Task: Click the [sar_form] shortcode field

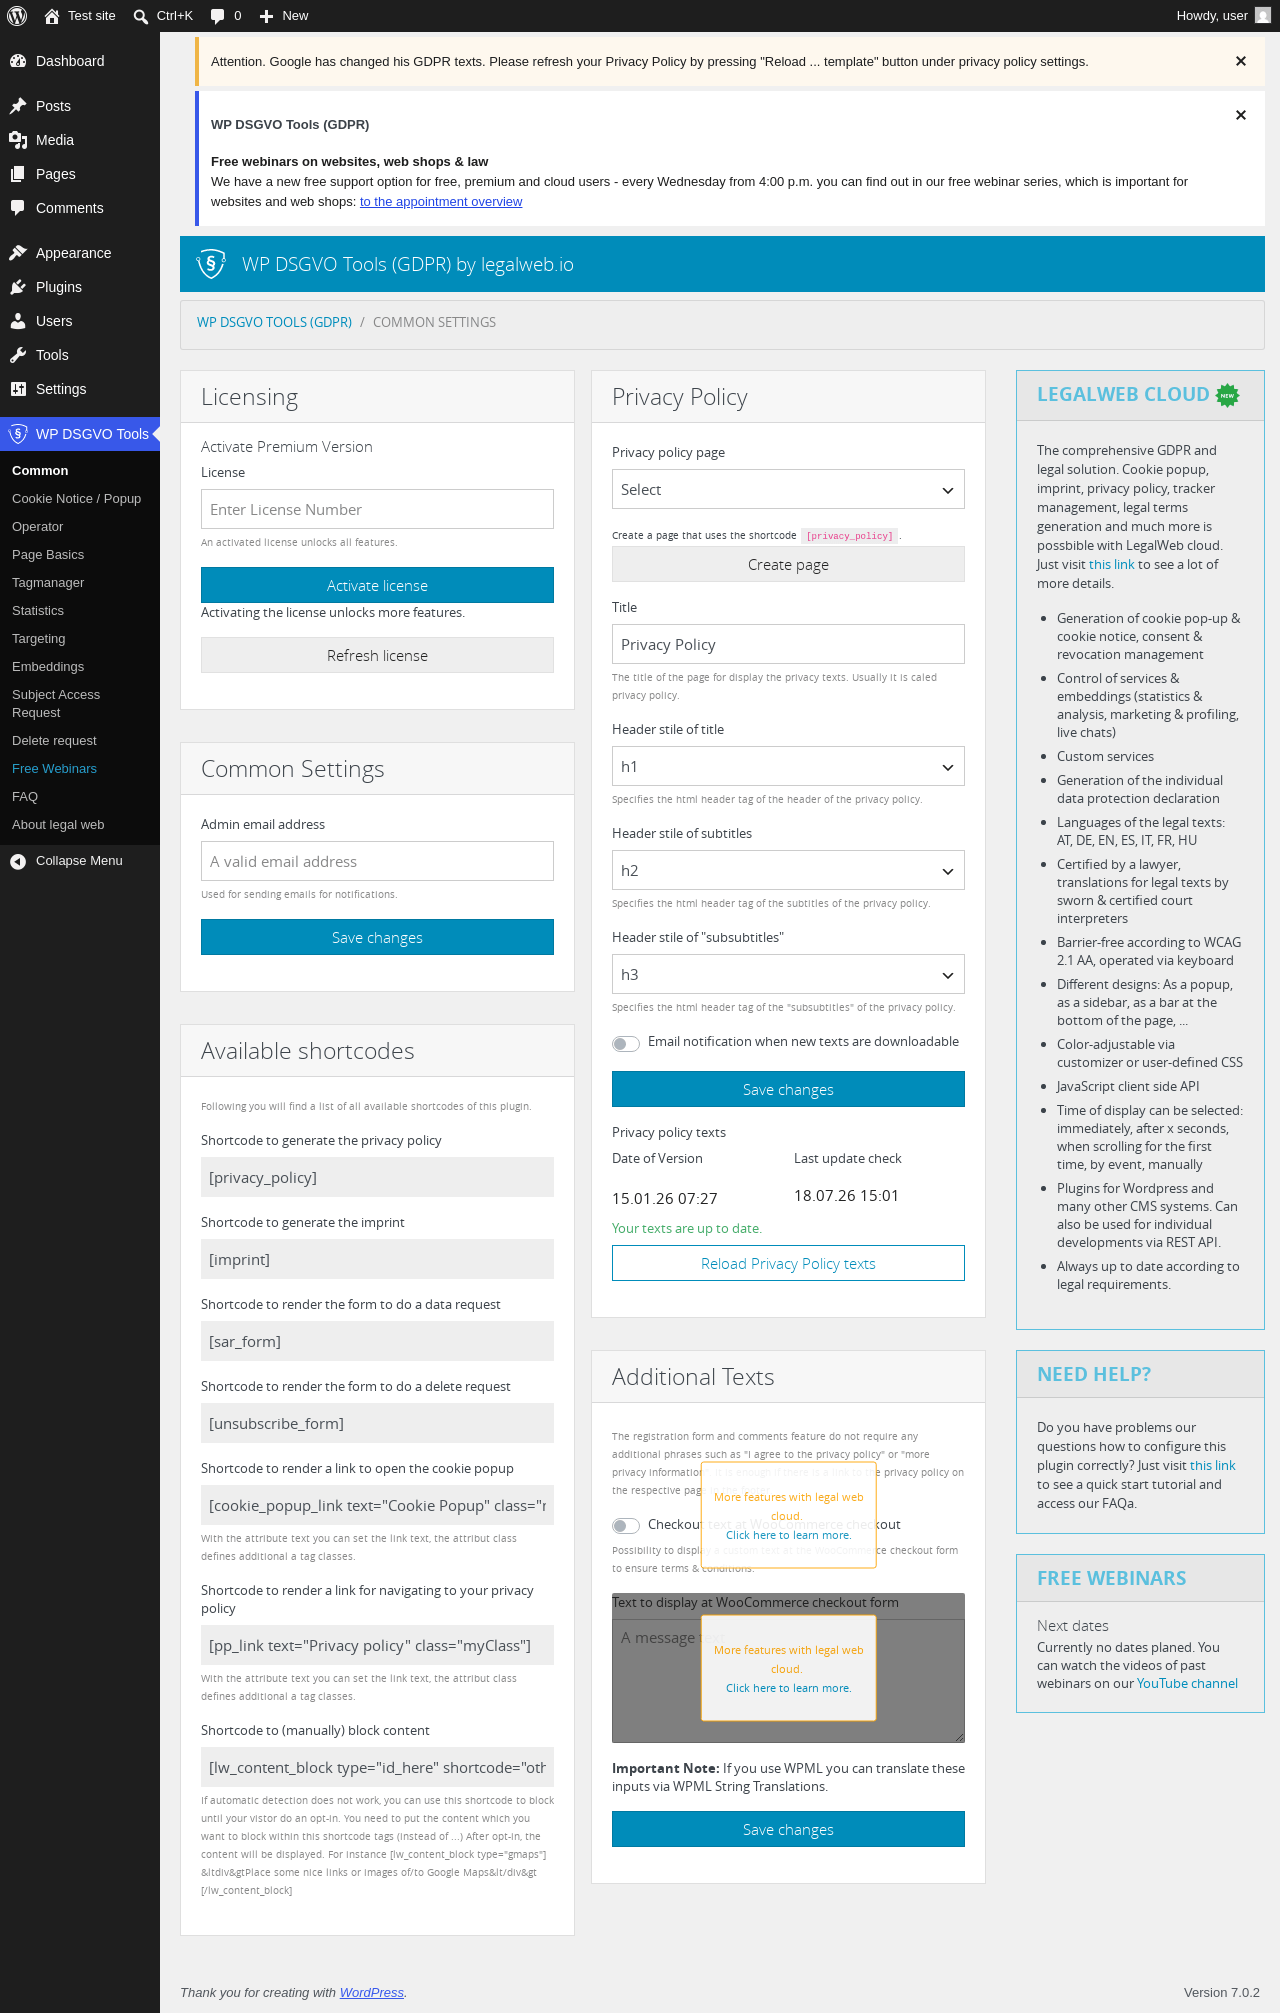Action: point(377,1341)
